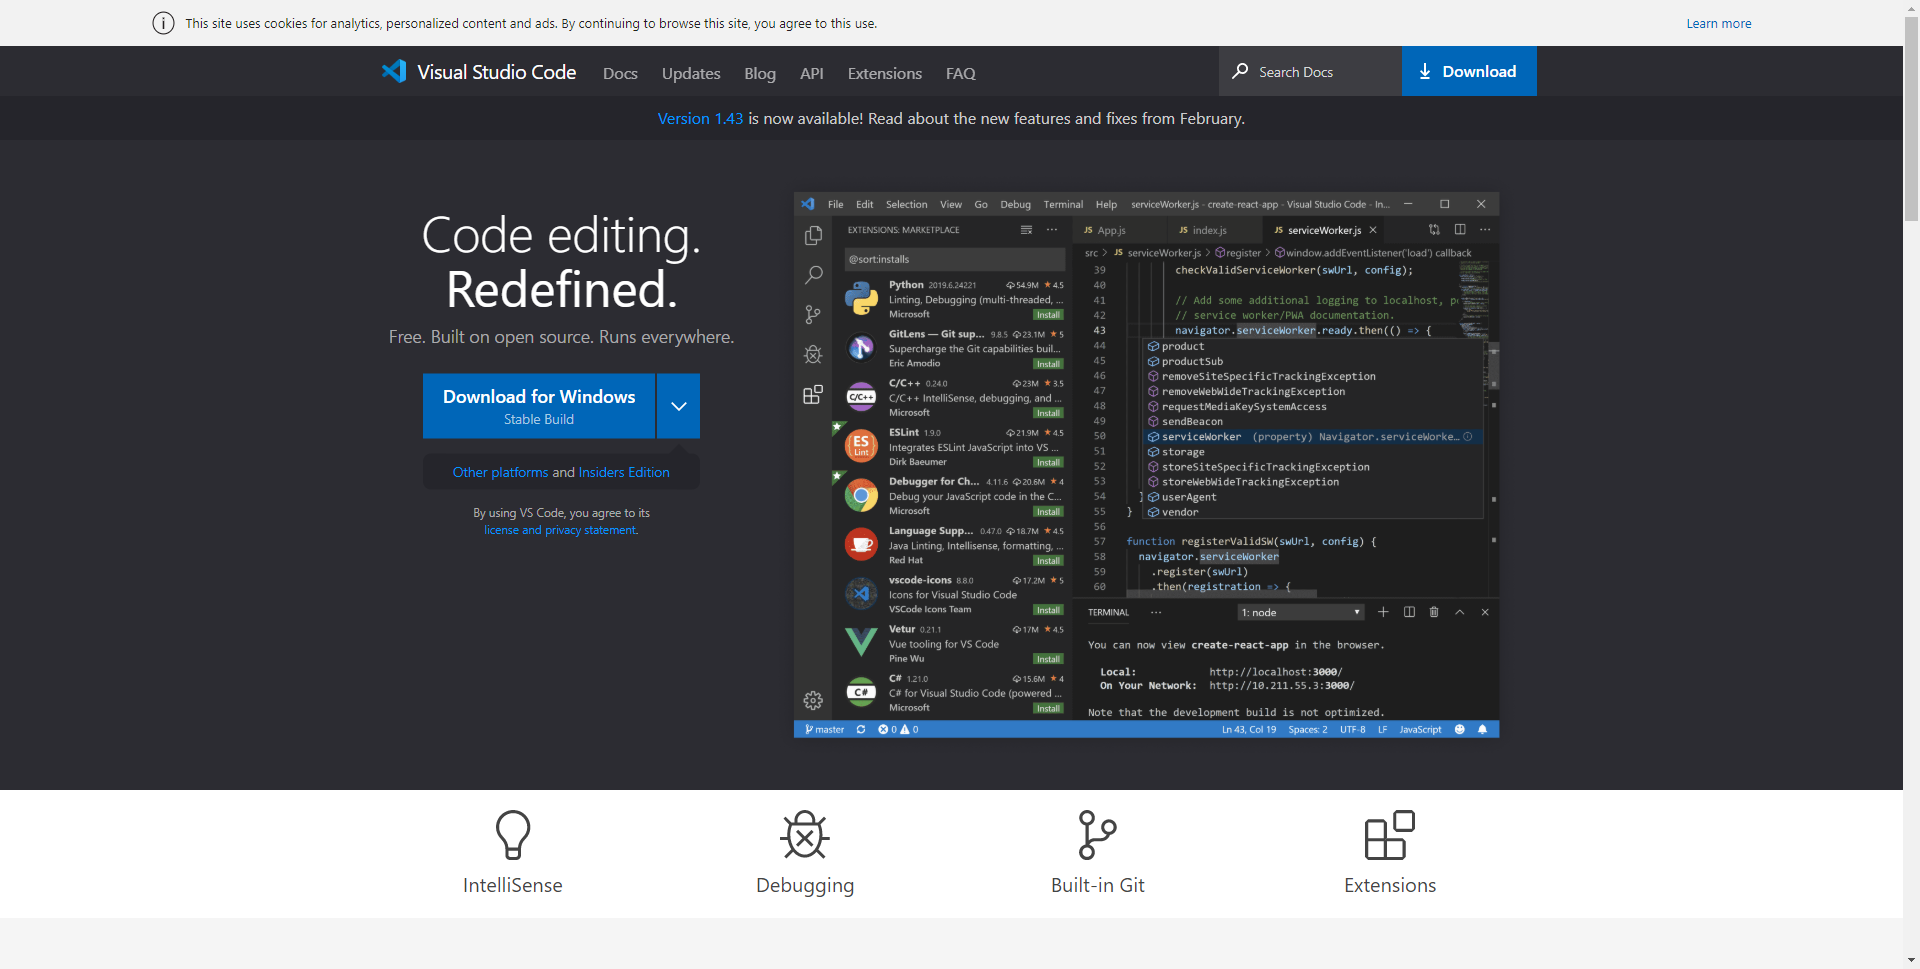Screen dimensions: 1920x969
Task: Click the notification bell in status bar
Action: point(1482,729)
